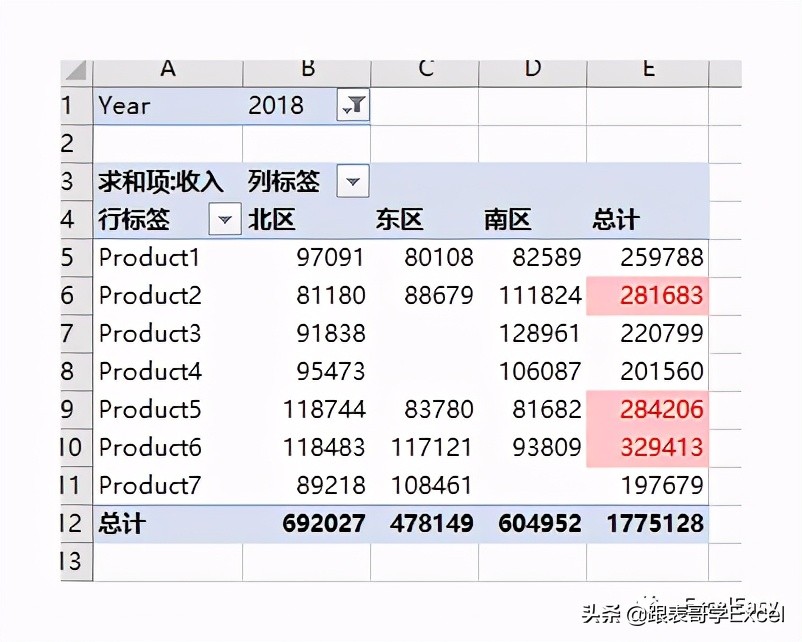Image resolution: width=802 pixels, height=642 pixels.
Task: Click the highlighted 281683 total cell
Action: click(650, 295)
